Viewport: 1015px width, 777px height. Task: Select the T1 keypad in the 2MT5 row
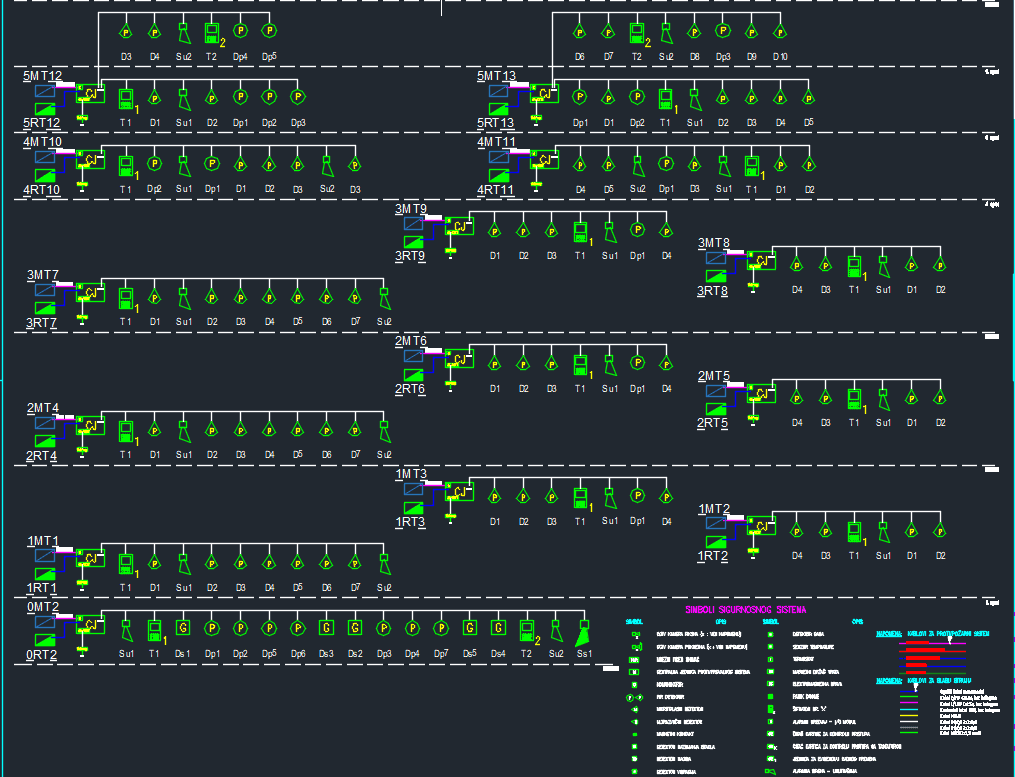pyautogui.click(x=854, y=398)
